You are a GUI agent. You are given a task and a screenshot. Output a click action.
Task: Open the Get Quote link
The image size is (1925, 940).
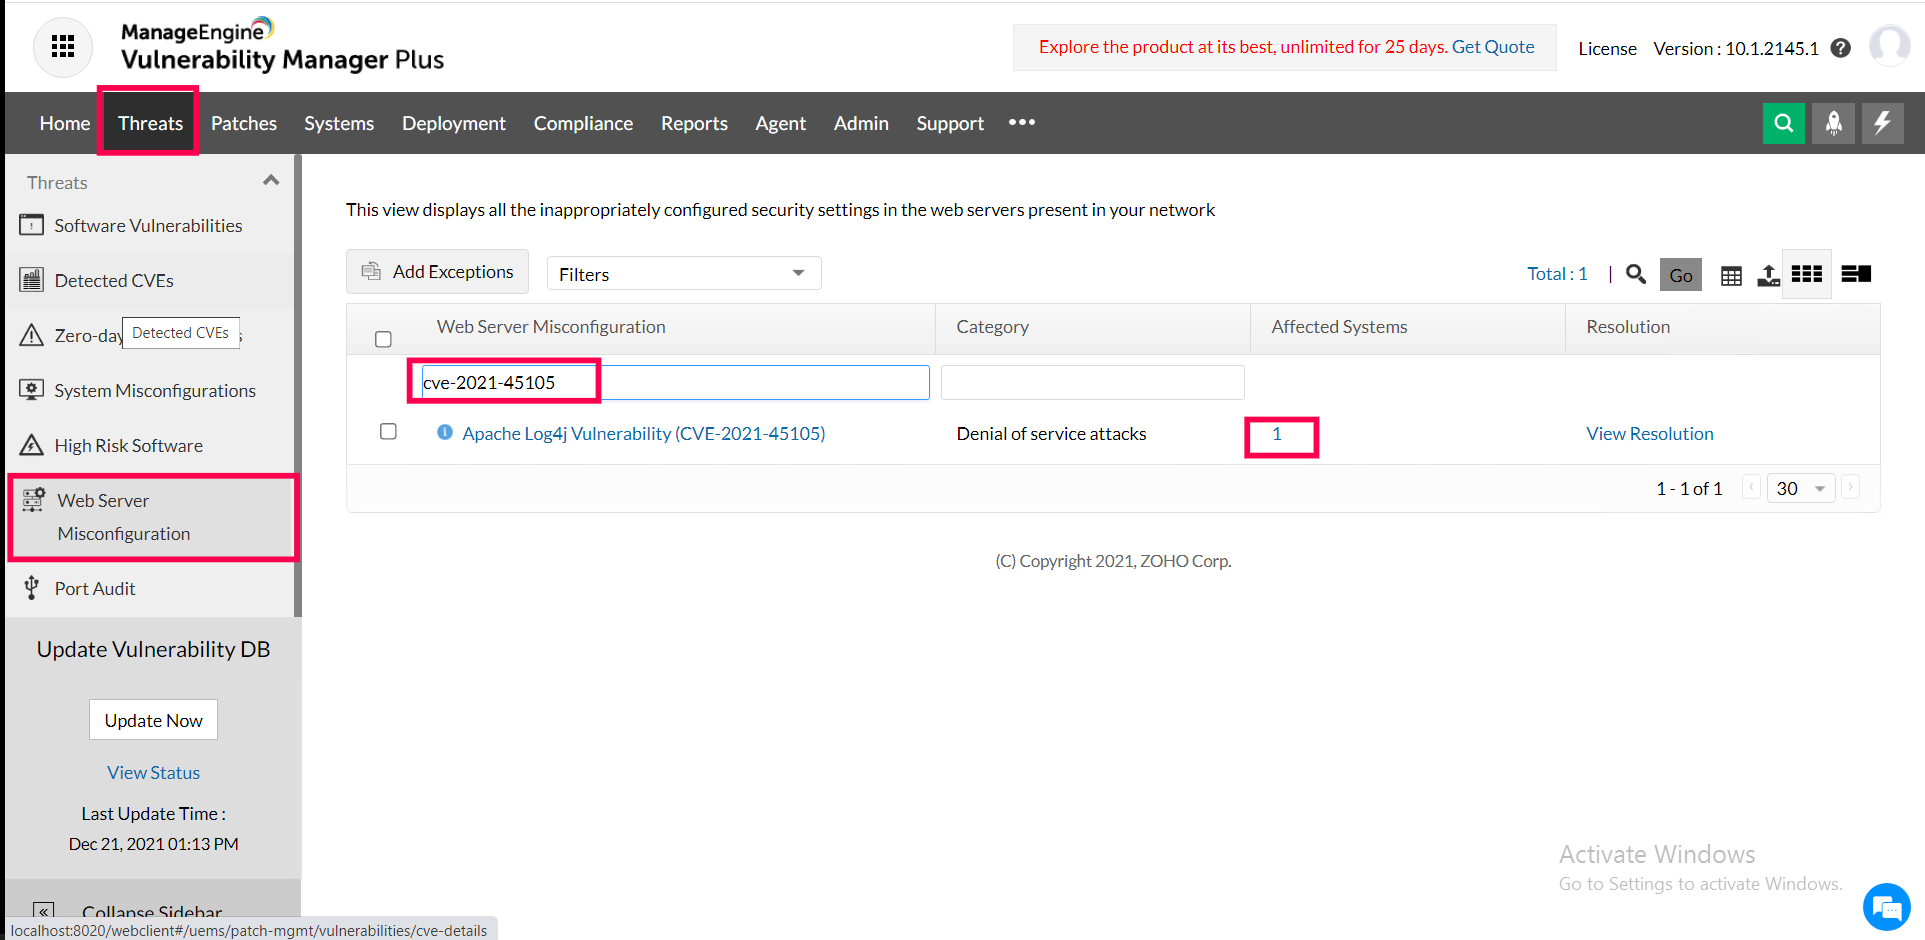[x=1493, y=46]
